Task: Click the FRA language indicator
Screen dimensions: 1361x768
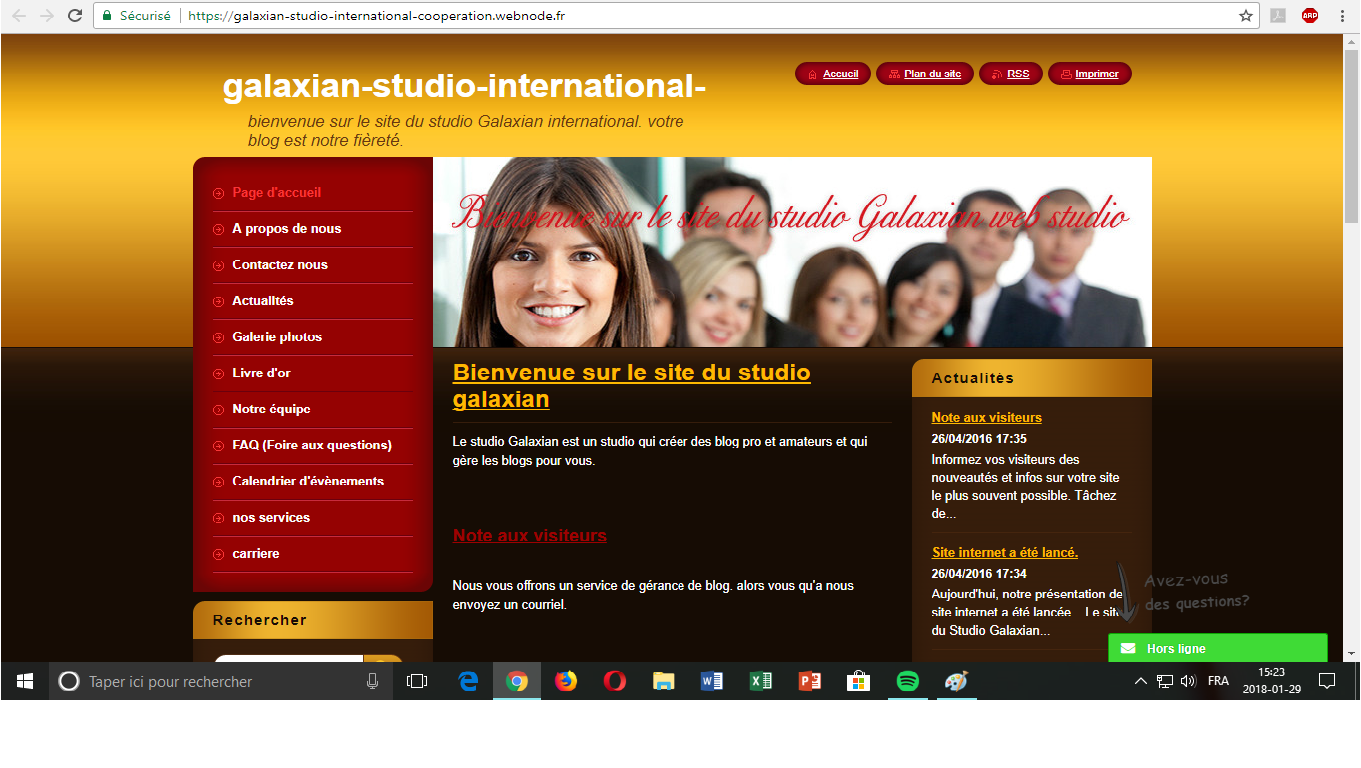Action: pyautogui.click(x=1218, y=681)
